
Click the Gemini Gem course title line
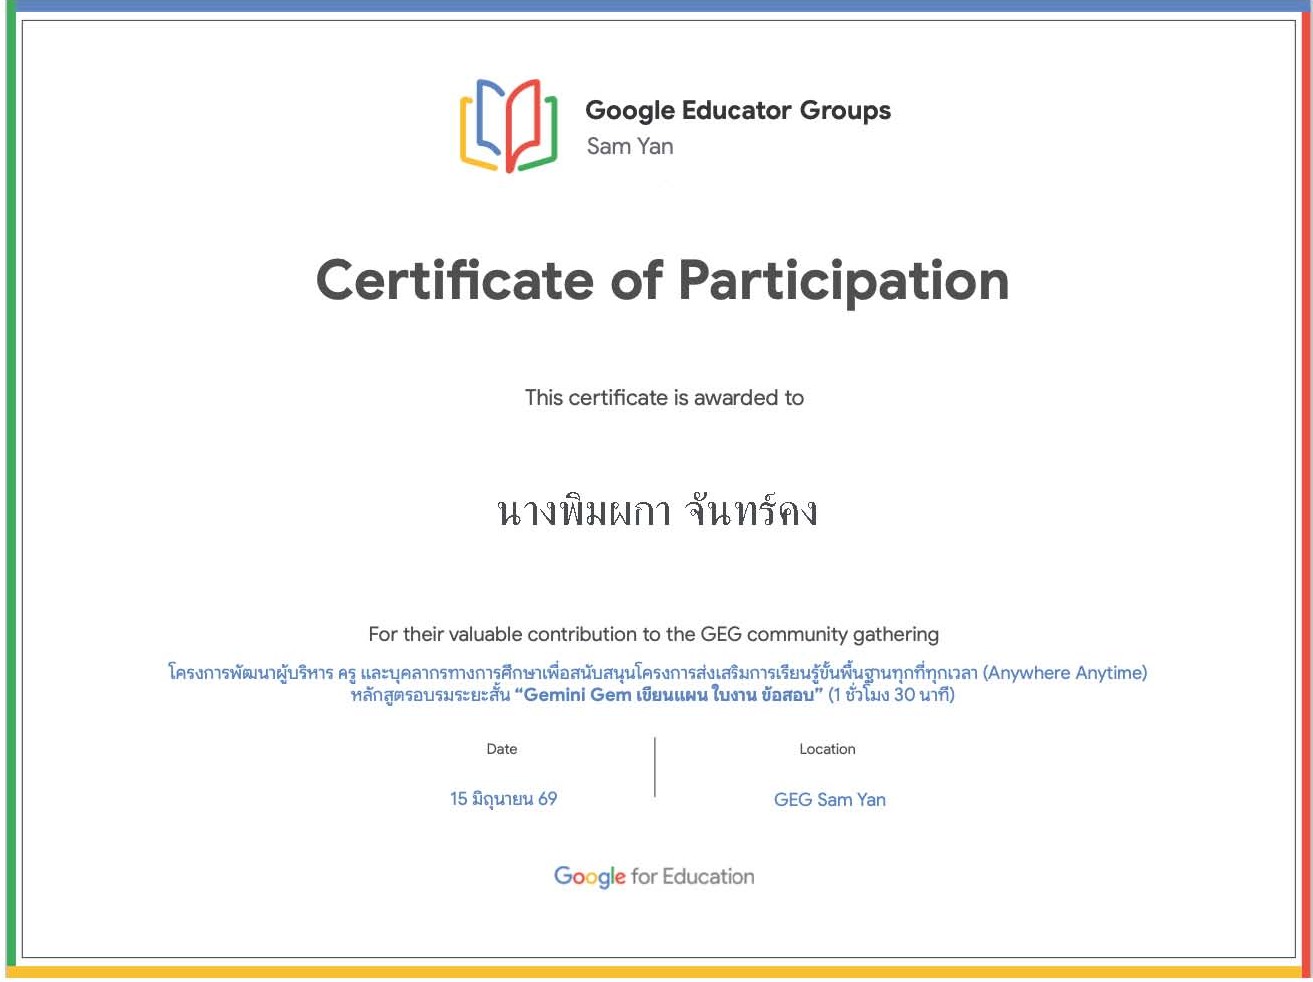point(652,695)
